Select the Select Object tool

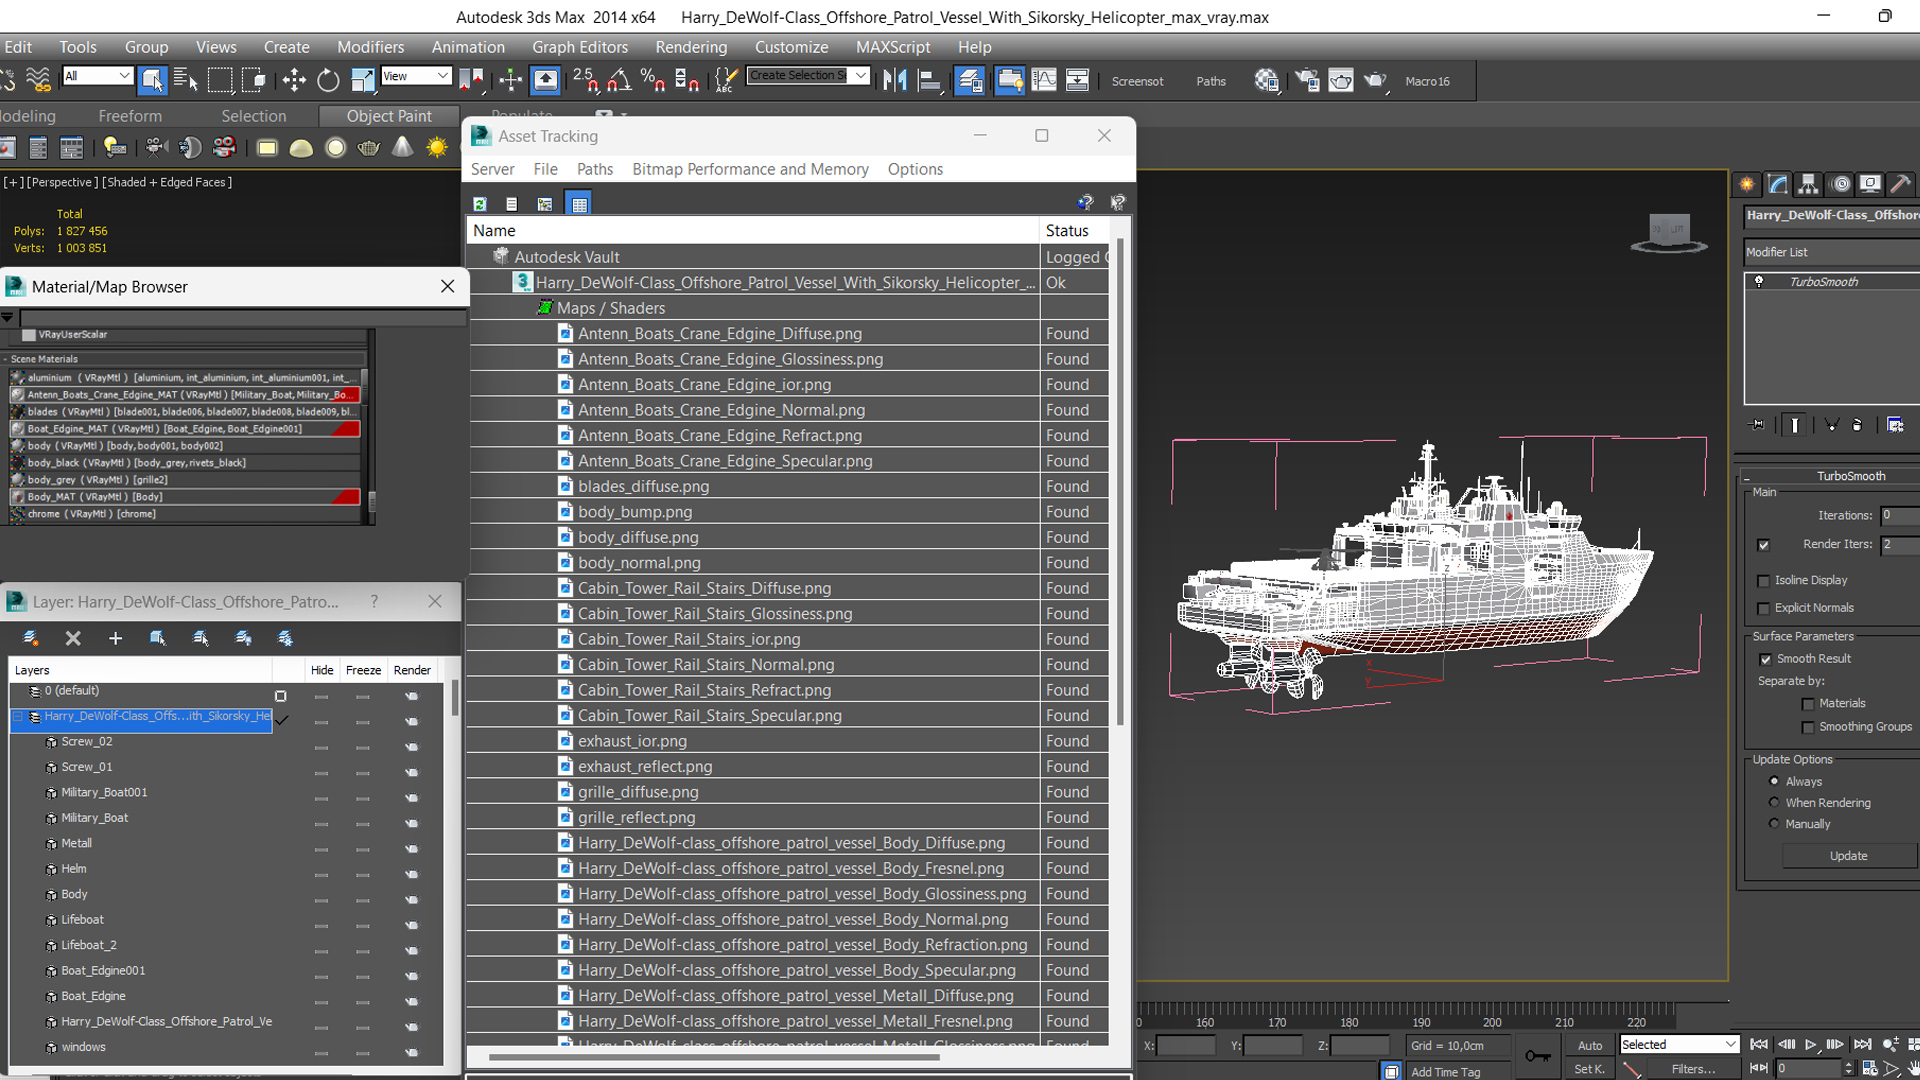coord(152,80)
